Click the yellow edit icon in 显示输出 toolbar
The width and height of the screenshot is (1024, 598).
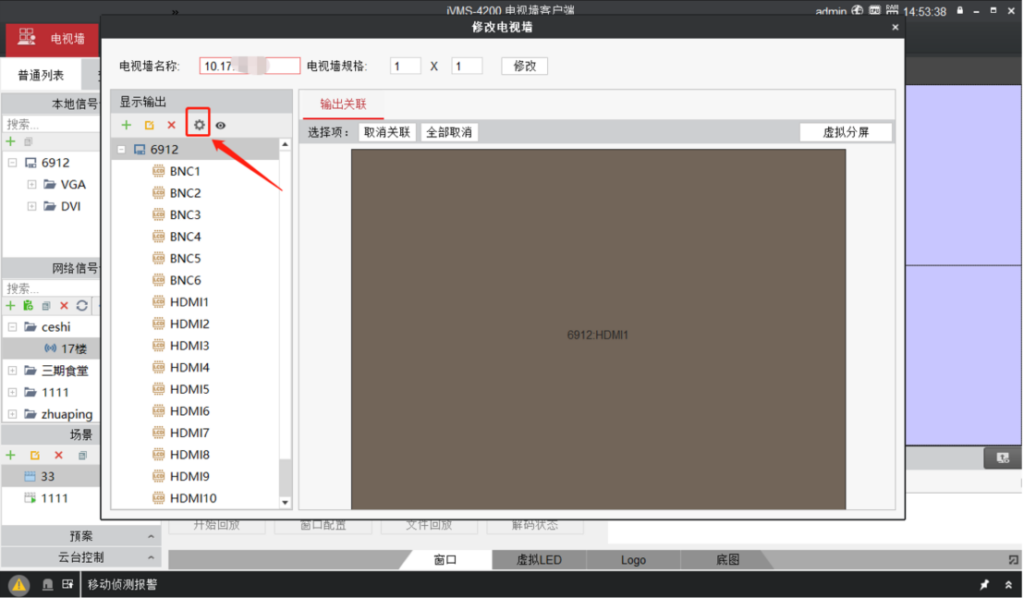tap(149, 125)
